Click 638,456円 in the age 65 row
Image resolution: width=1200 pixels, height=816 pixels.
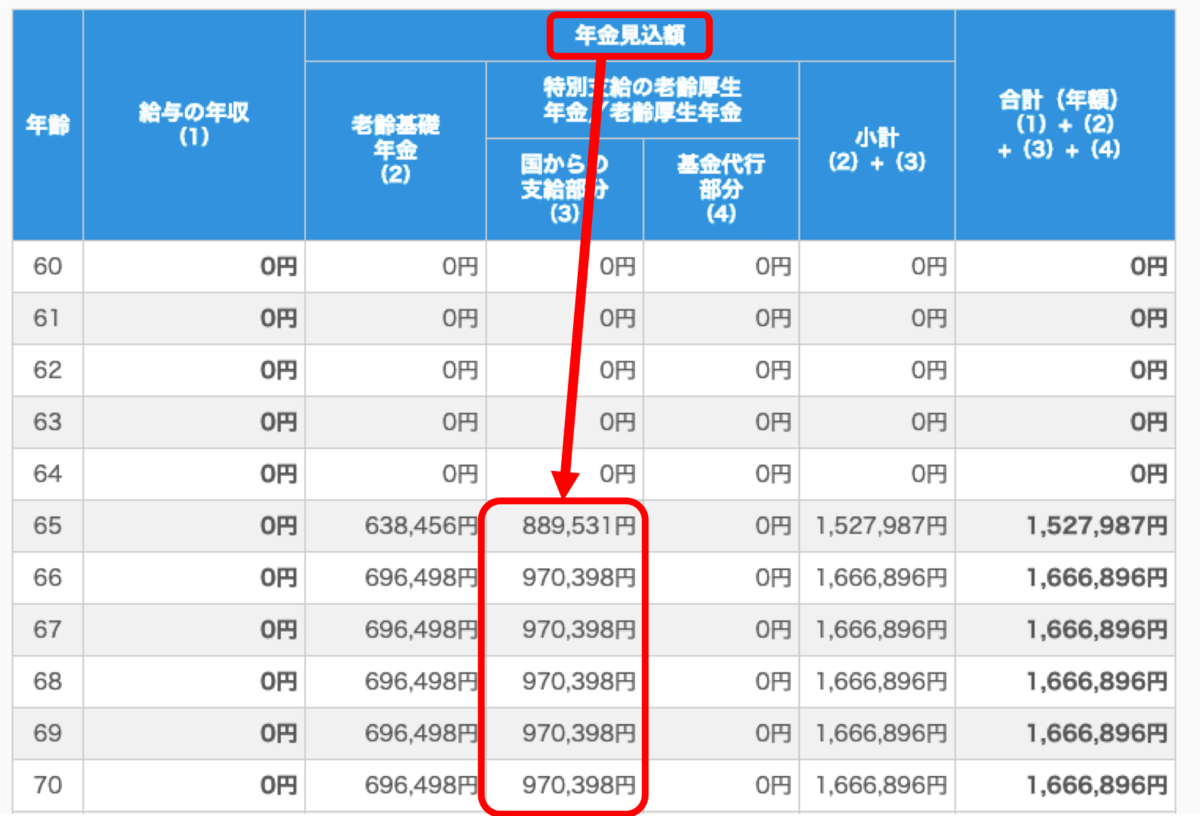coord(422,527)
